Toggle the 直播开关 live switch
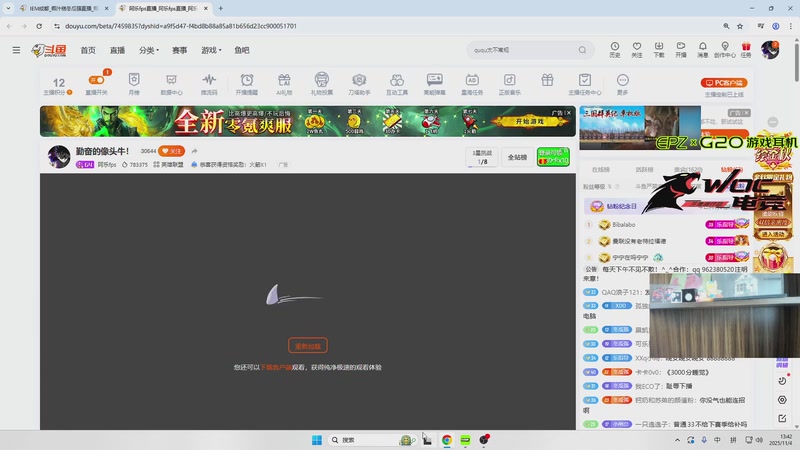The image size is (800, 450). tap(96, 80)
